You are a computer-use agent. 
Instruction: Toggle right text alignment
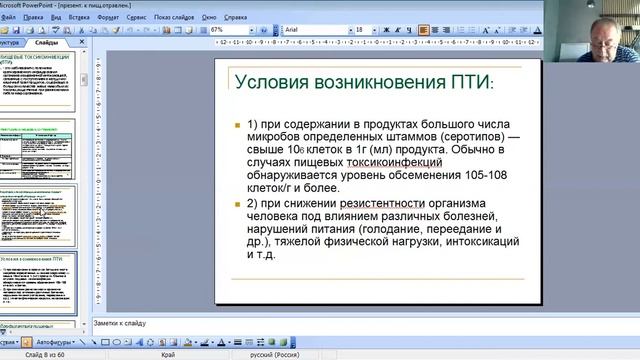coord(447,30)
